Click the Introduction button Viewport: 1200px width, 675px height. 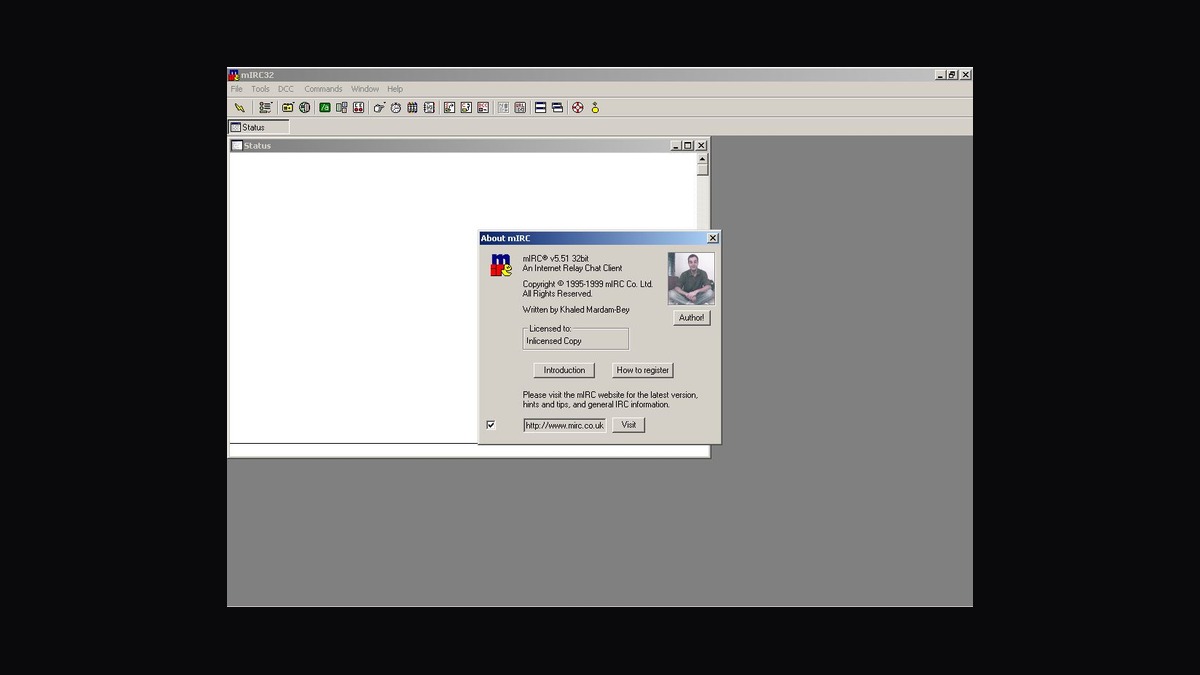[564, 370]
